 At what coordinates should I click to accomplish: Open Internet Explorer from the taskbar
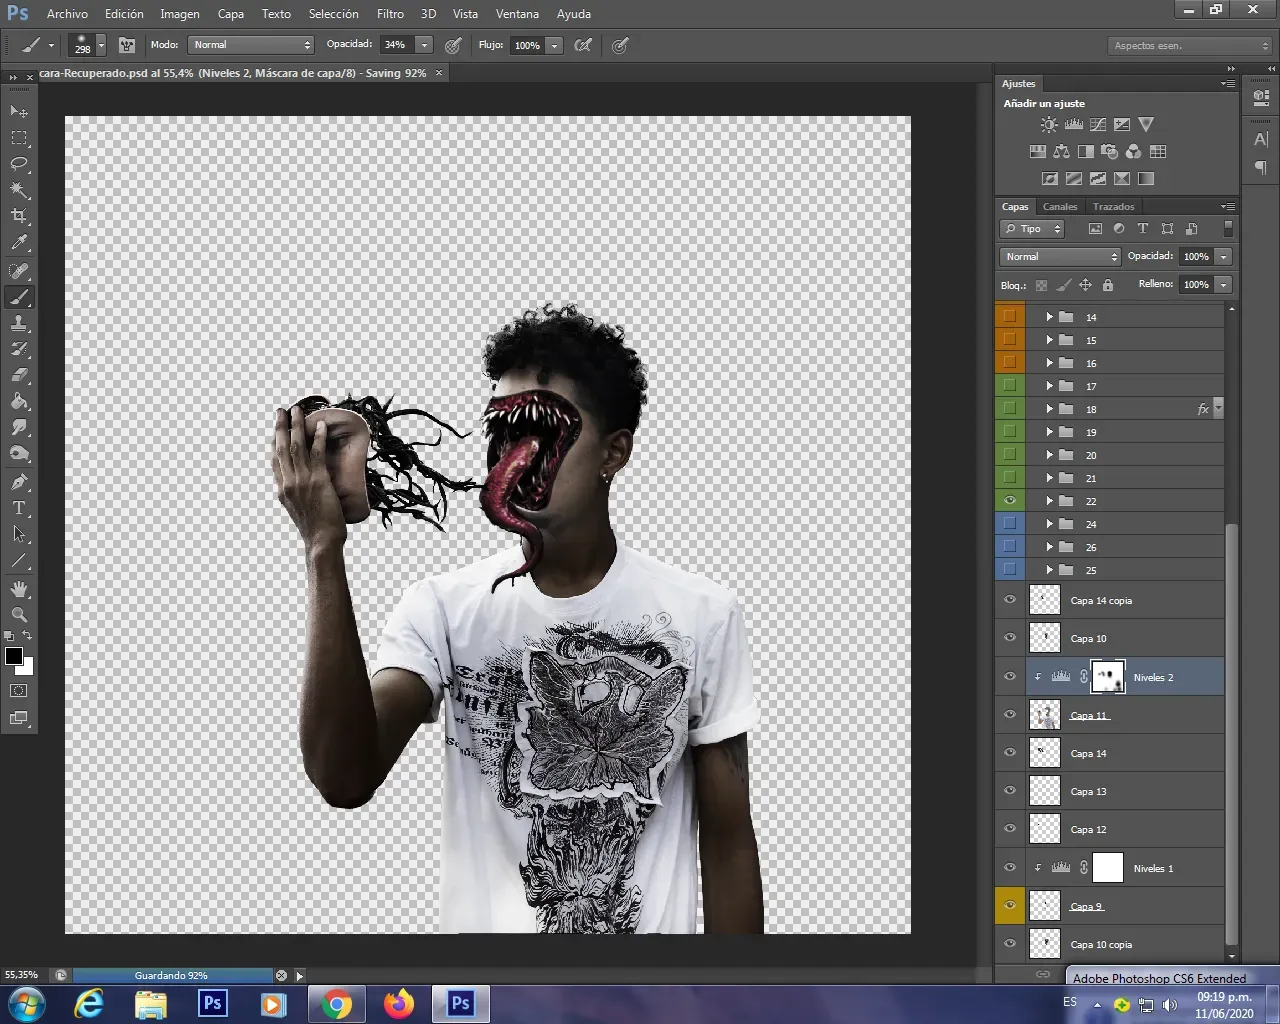pos(89,1004)
